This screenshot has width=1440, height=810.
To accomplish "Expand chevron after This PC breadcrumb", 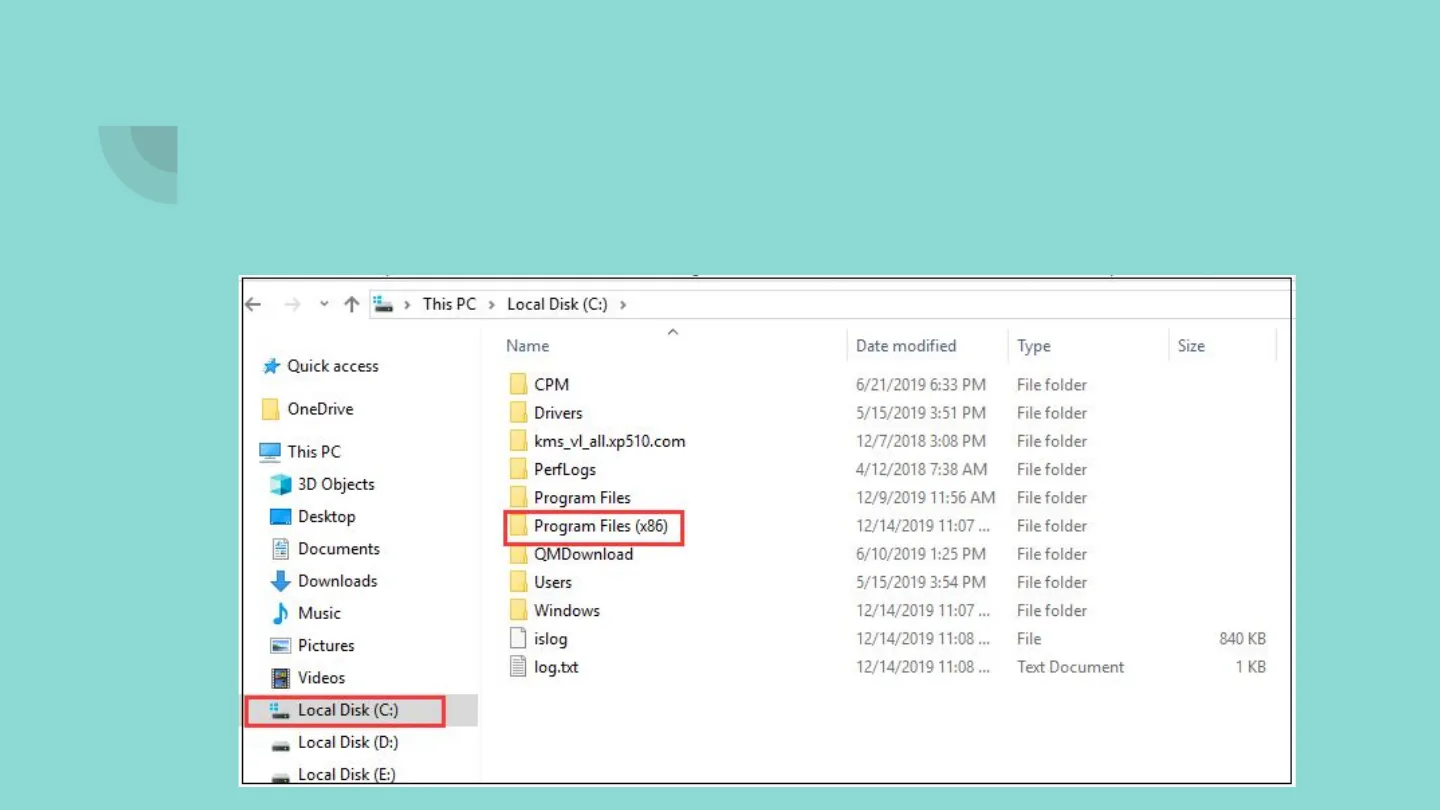I will point(492,304).
